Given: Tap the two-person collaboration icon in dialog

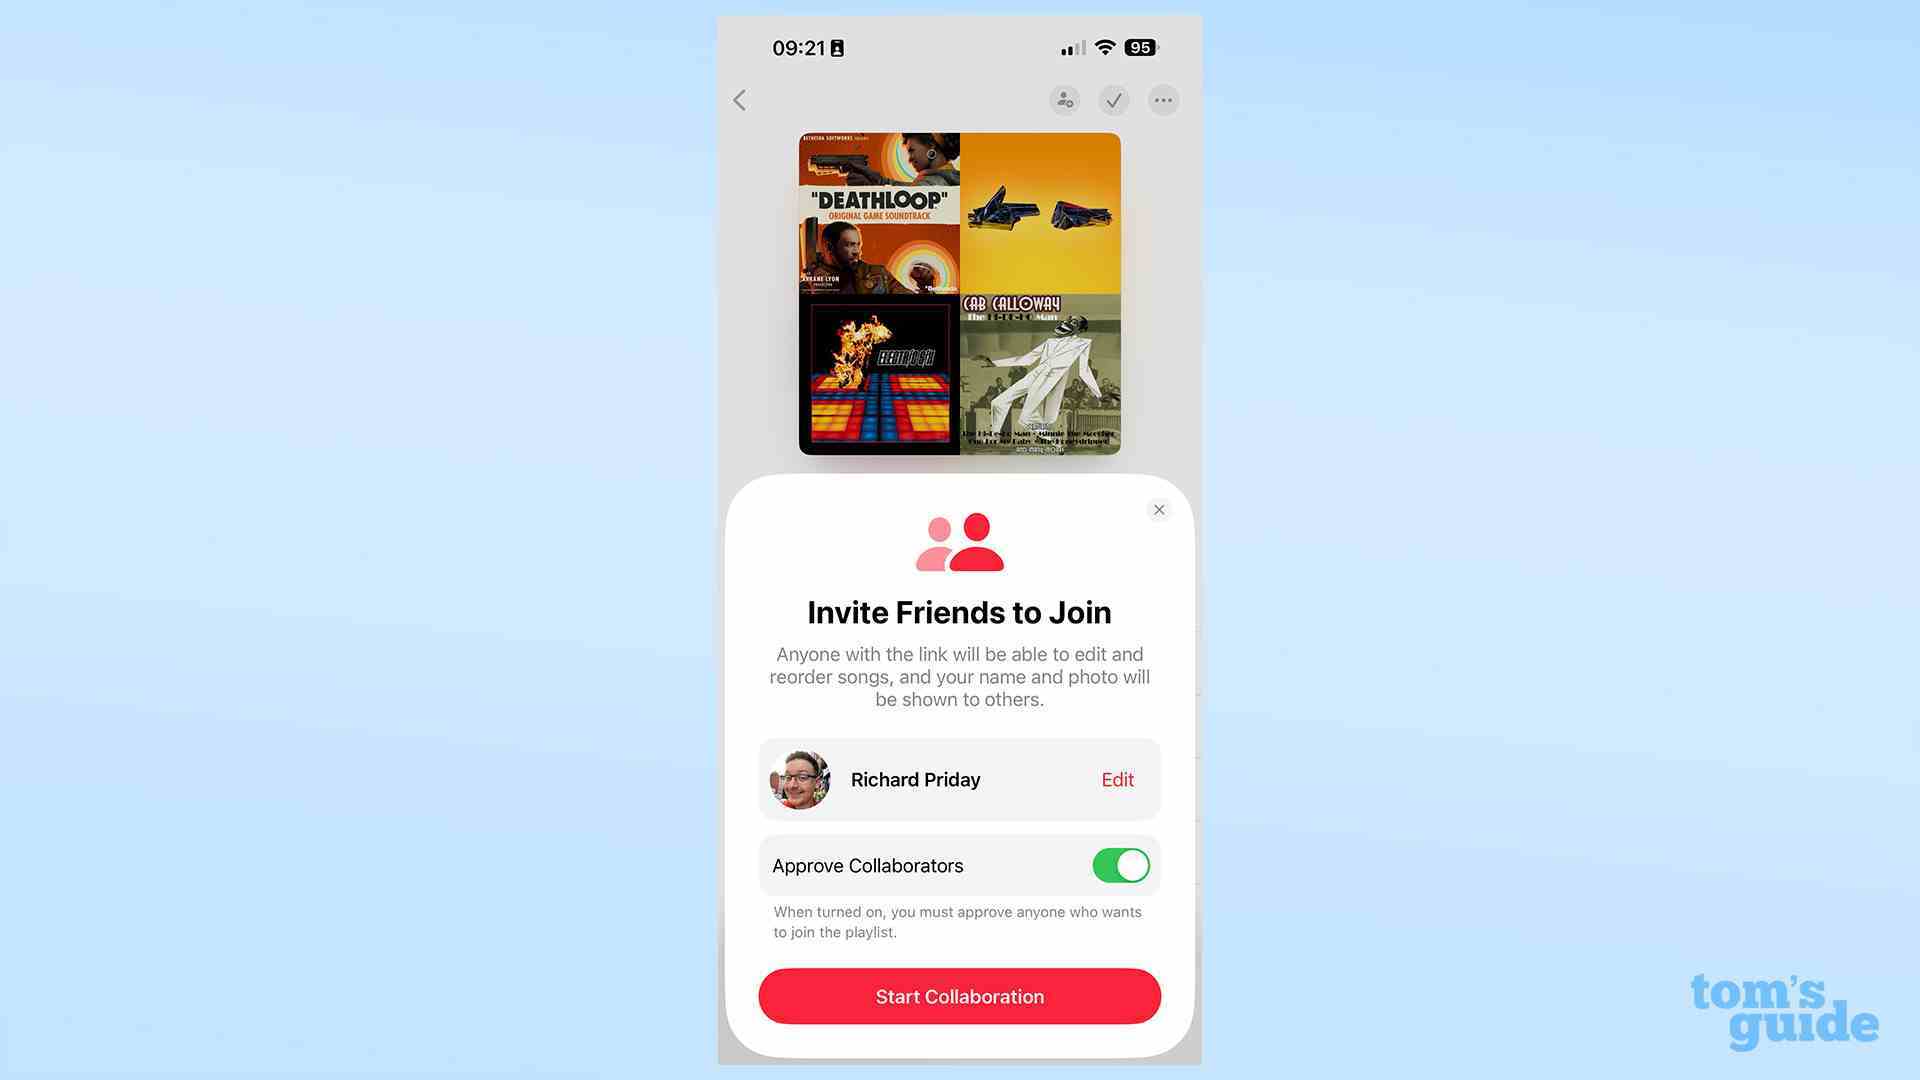Looking at the screenshot, I should point(959,543).
